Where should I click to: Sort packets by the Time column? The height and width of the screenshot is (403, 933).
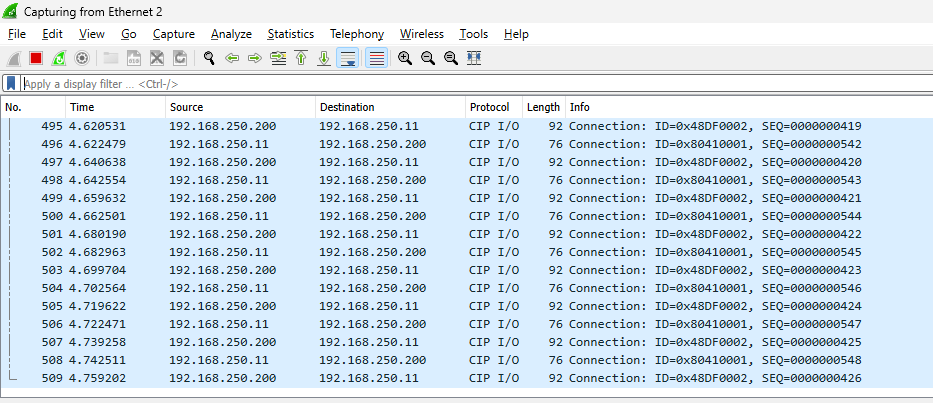82,107
